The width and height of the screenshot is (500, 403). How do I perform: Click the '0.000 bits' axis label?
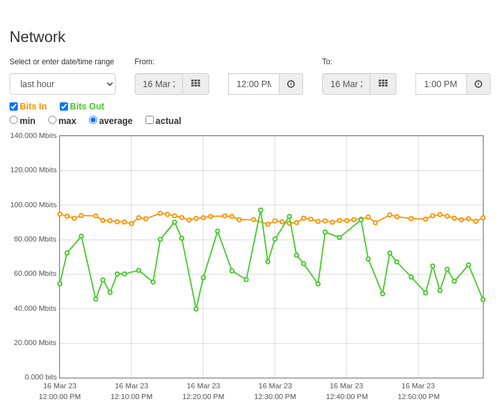(41, 377)
